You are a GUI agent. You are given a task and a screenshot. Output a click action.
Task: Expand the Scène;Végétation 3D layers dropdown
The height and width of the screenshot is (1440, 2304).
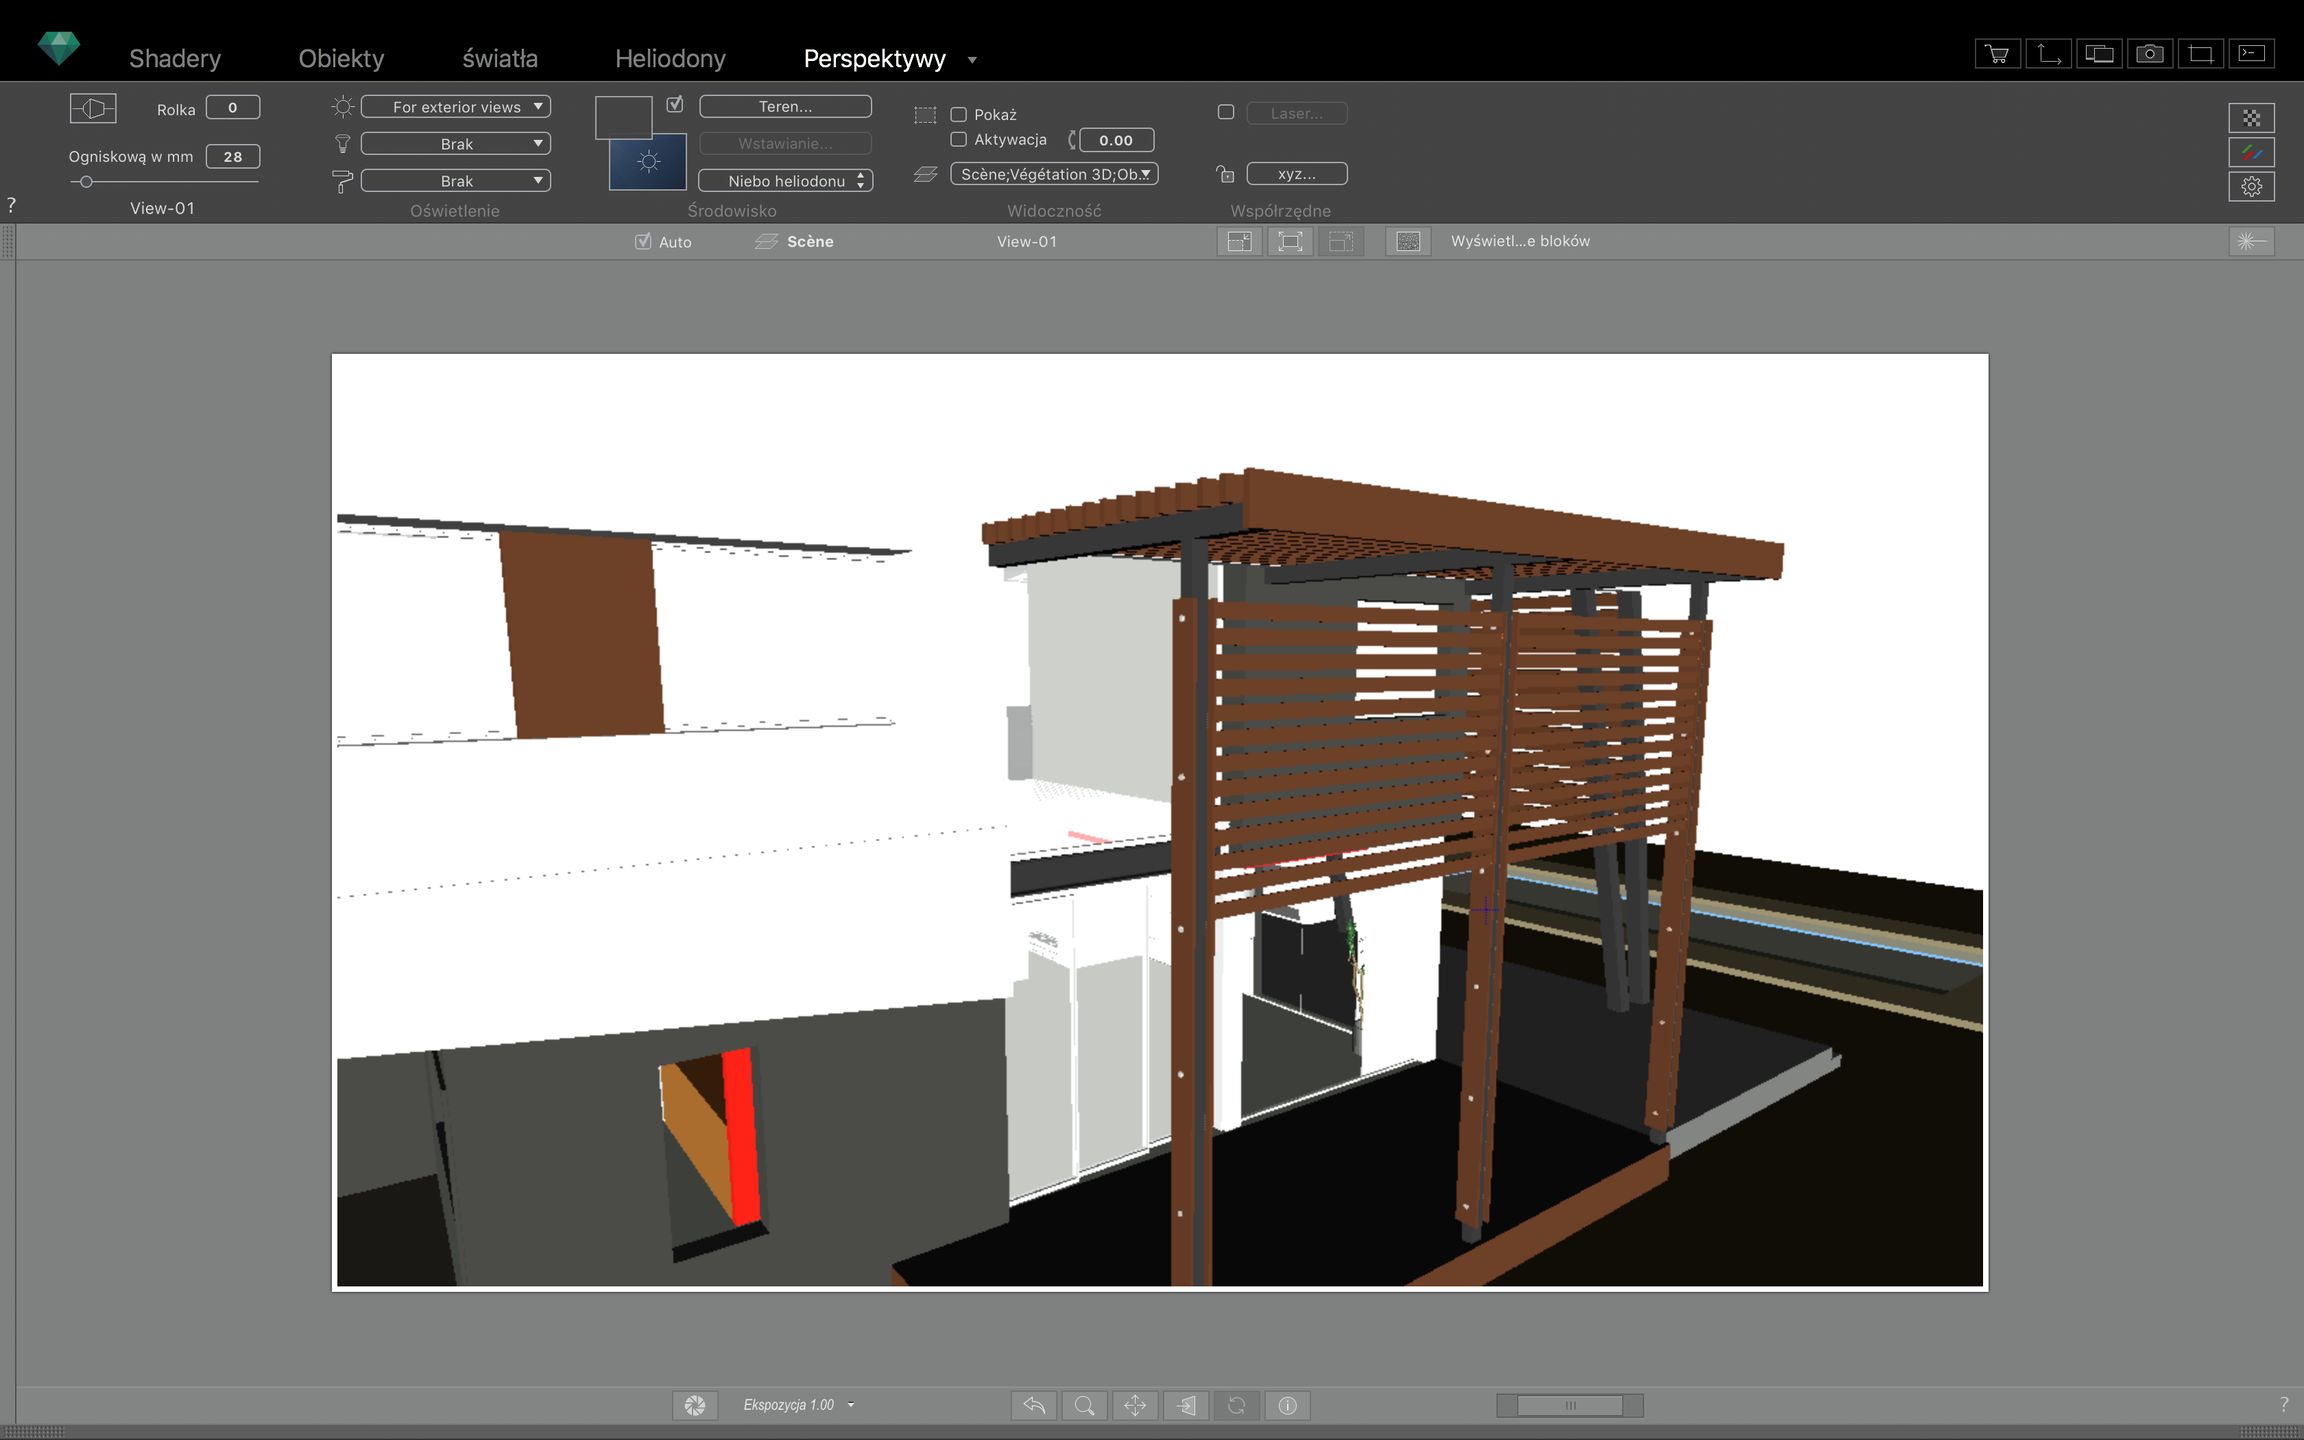[x=1053, y=174]
